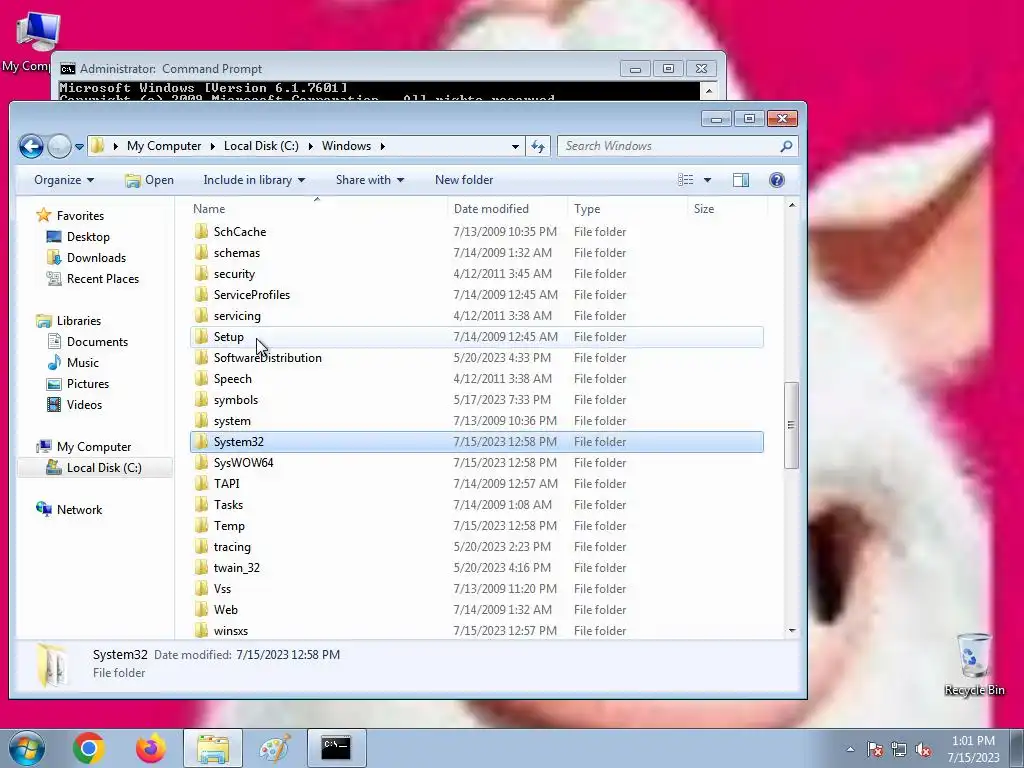Show hidden tray icons arrow
Image resolution: width=1024 pixels, height=768 pixels.
tap(850, 749)
